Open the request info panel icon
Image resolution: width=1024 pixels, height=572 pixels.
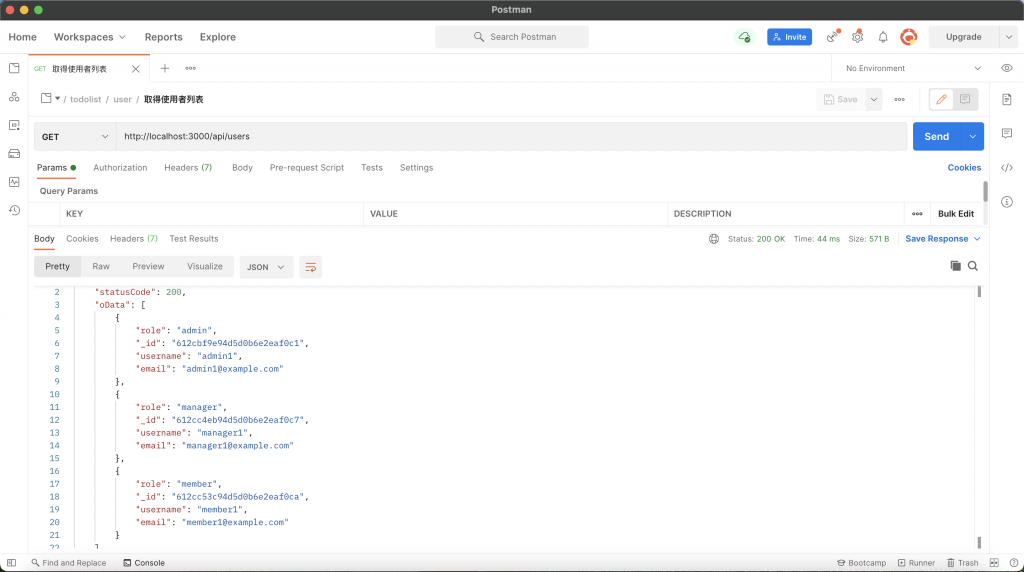tap(1006, 202)
